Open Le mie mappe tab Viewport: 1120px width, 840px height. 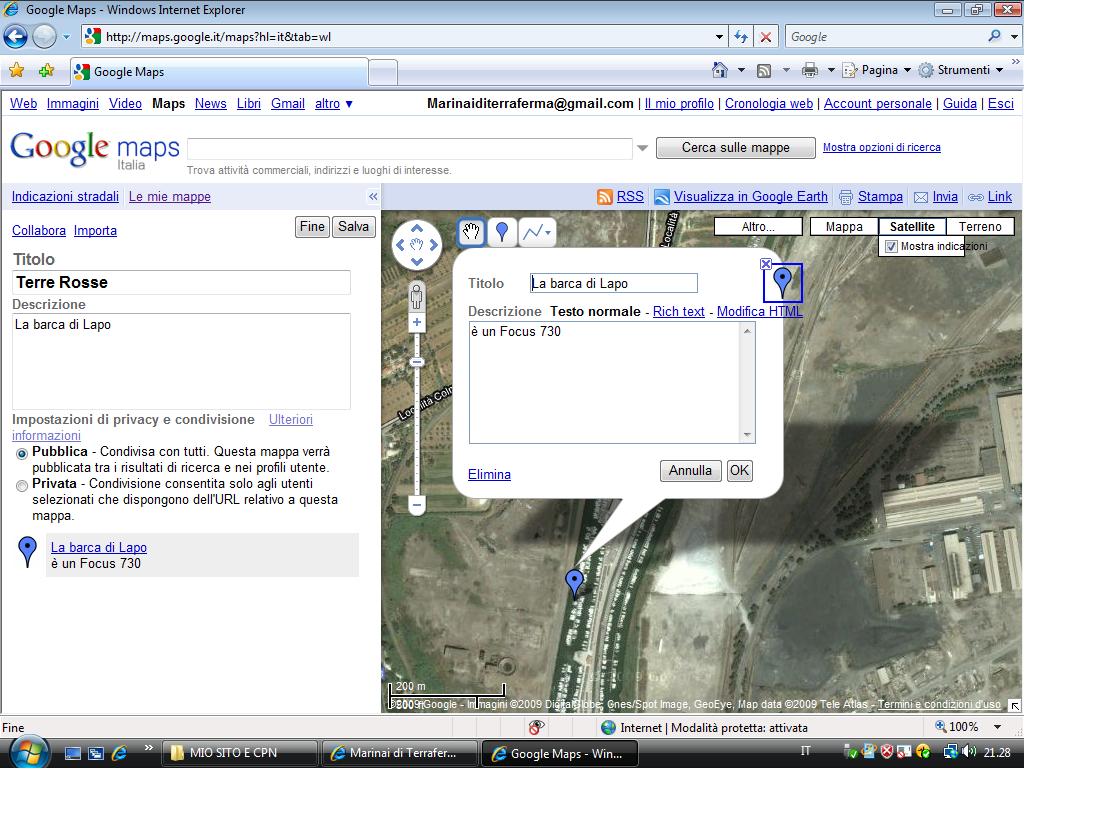(x=169, y=196)
